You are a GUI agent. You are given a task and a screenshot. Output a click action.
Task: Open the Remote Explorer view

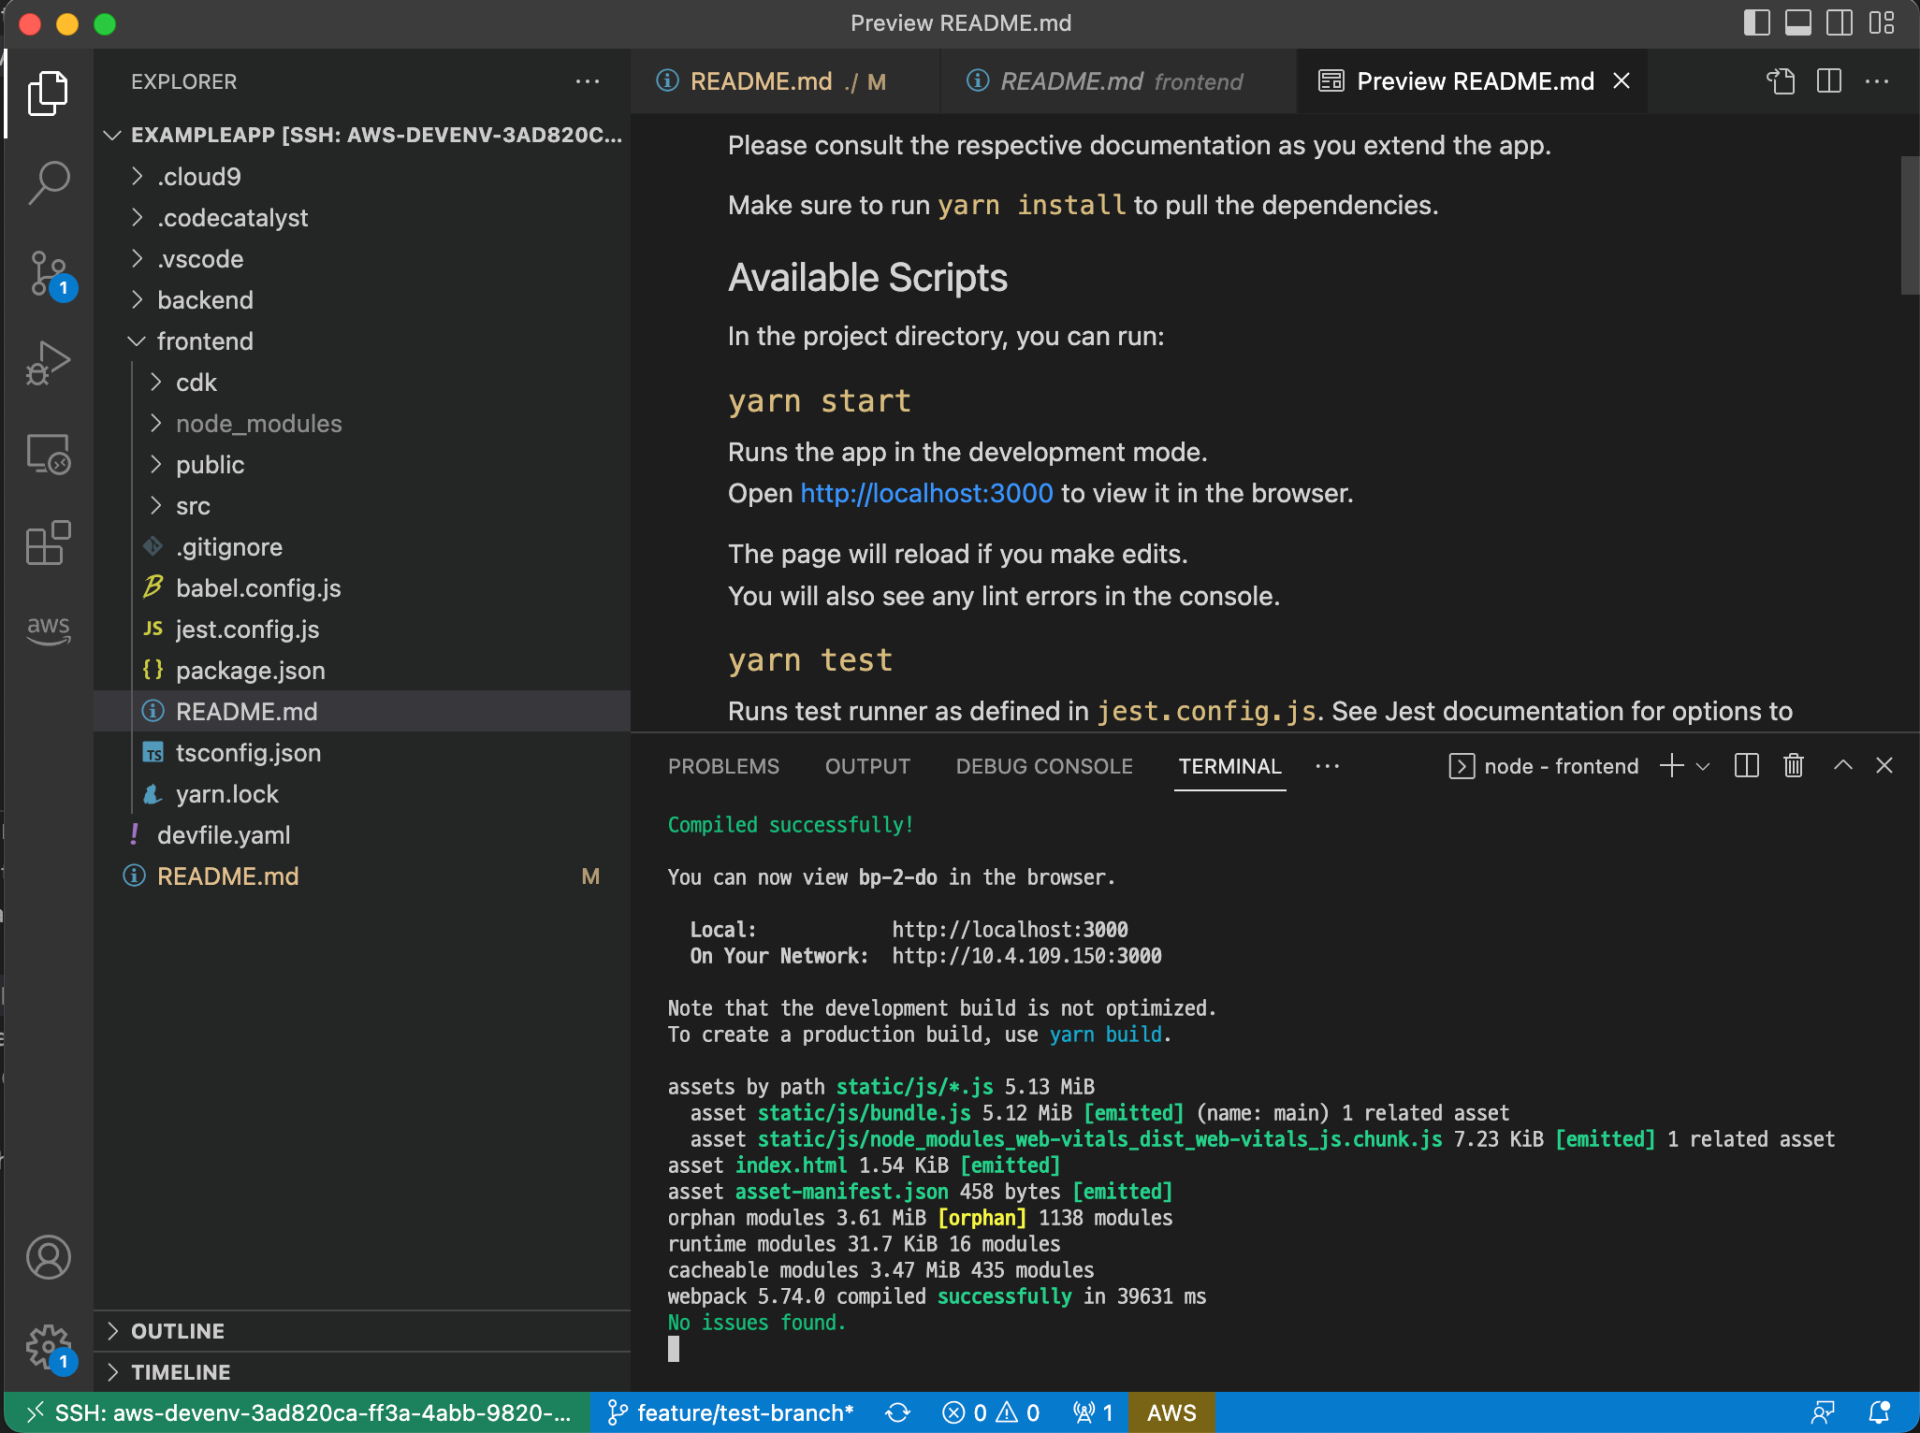pos(48,454)
